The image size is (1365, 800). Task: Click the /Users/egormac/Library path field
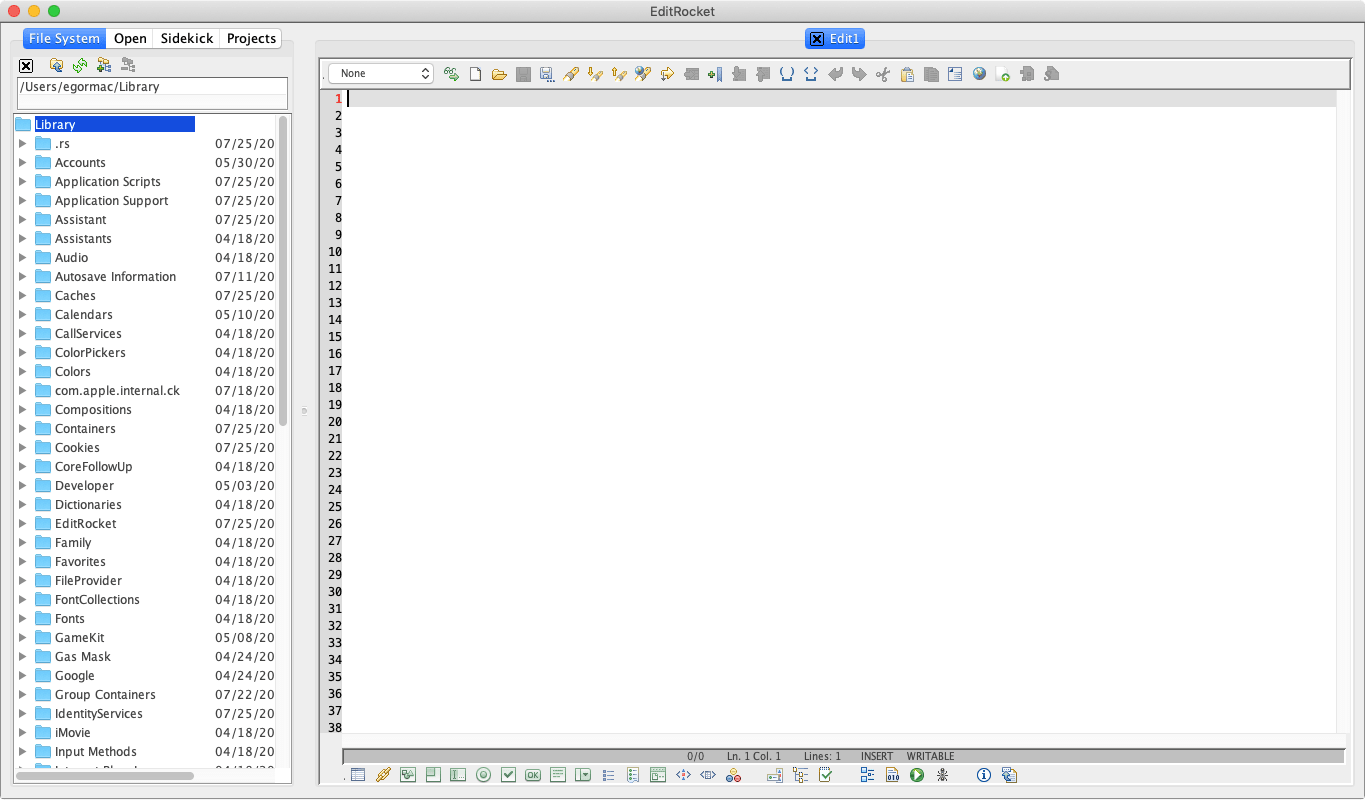(x=152, y=87)
